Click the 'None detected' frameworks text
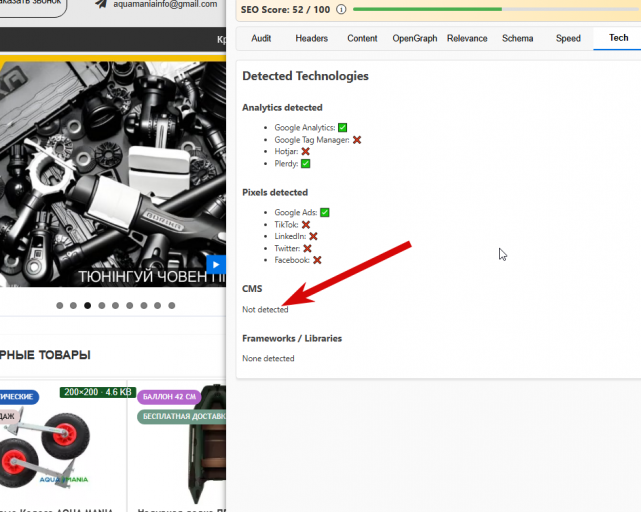This screenshot has width=641, height=512. (x=268, y=359)
